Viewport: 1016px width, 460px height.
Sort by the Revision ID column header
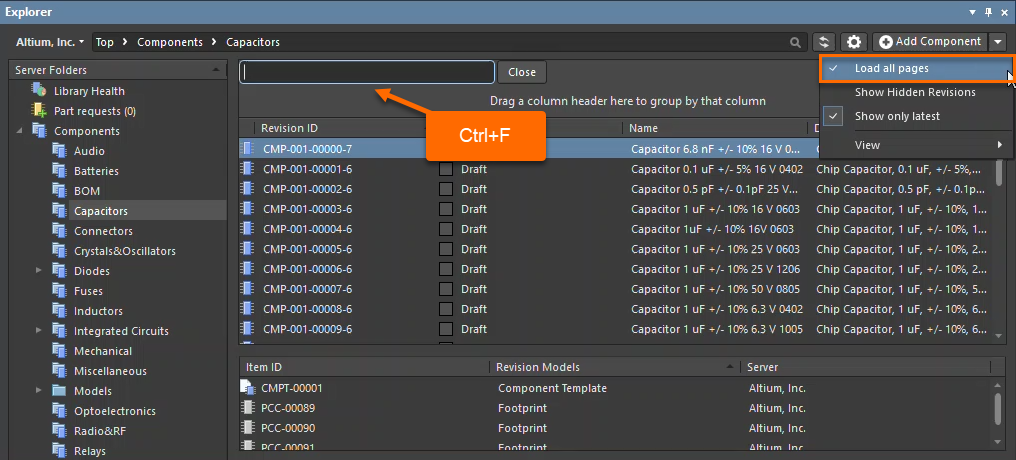click(x=289, y=128)
